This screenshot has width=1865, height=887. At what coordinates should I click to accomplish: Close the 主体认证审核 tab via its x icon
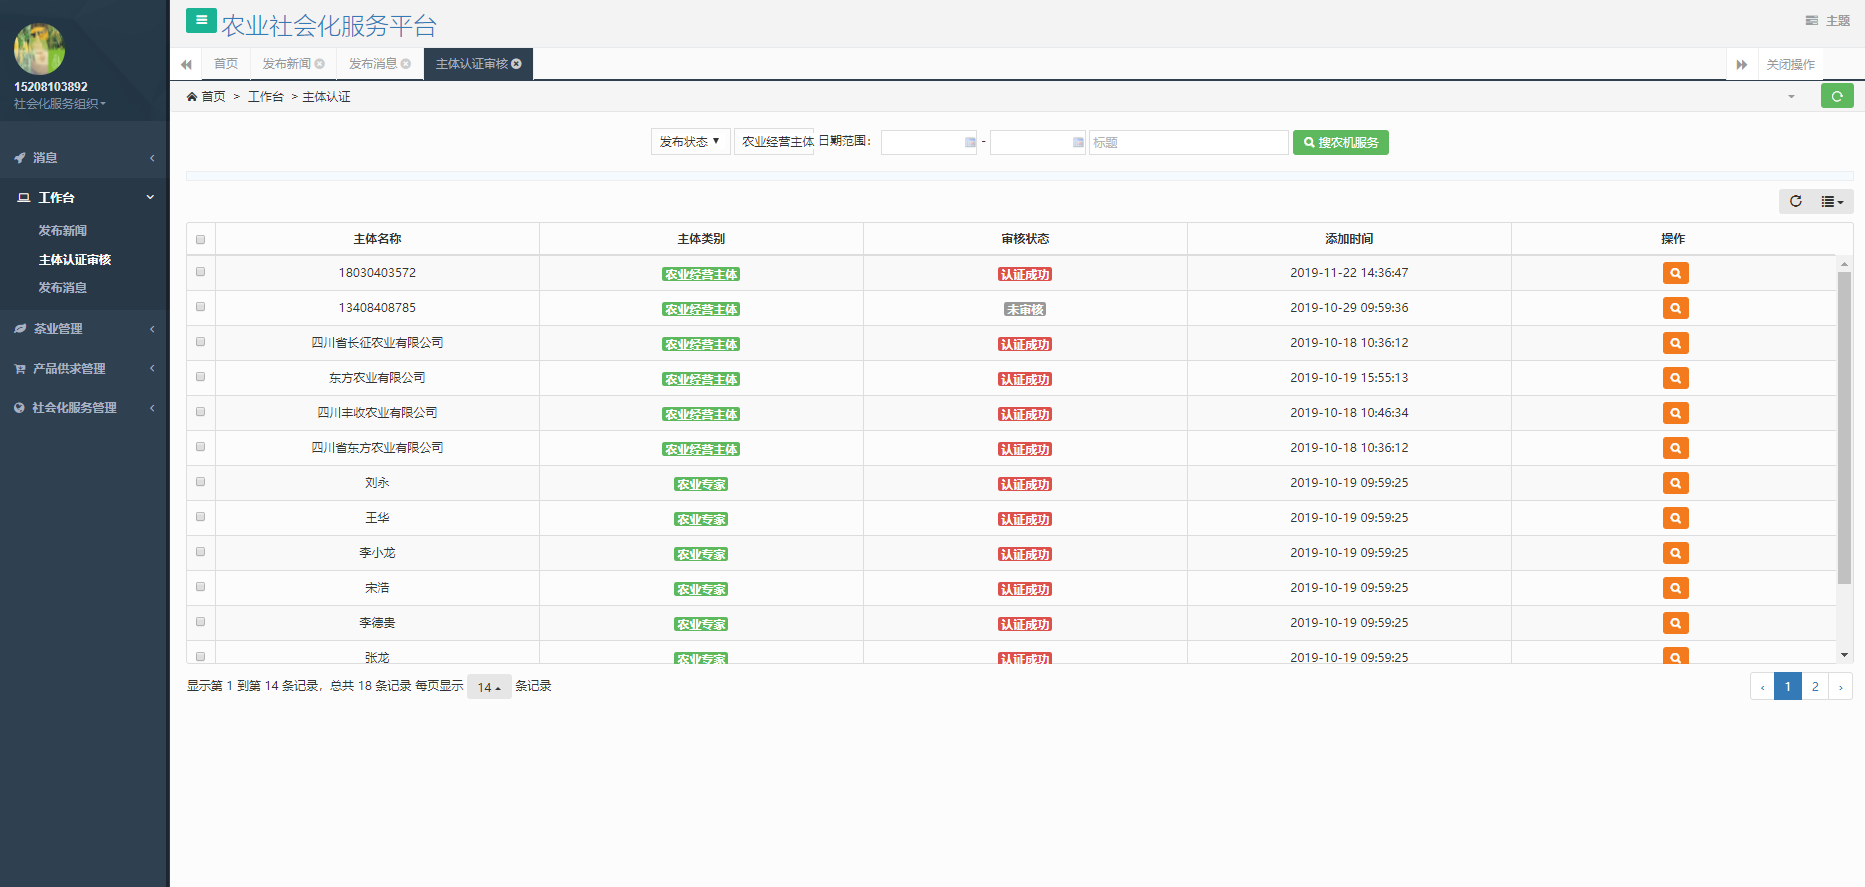coord(517,64)
